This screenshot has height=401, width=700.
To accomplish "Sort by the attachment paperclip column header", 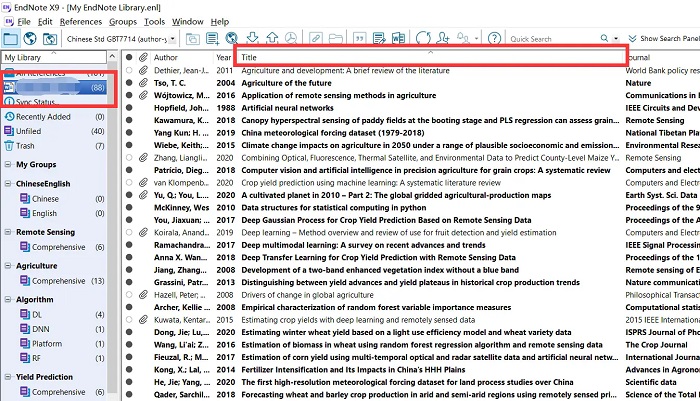I will pos(143,57).
